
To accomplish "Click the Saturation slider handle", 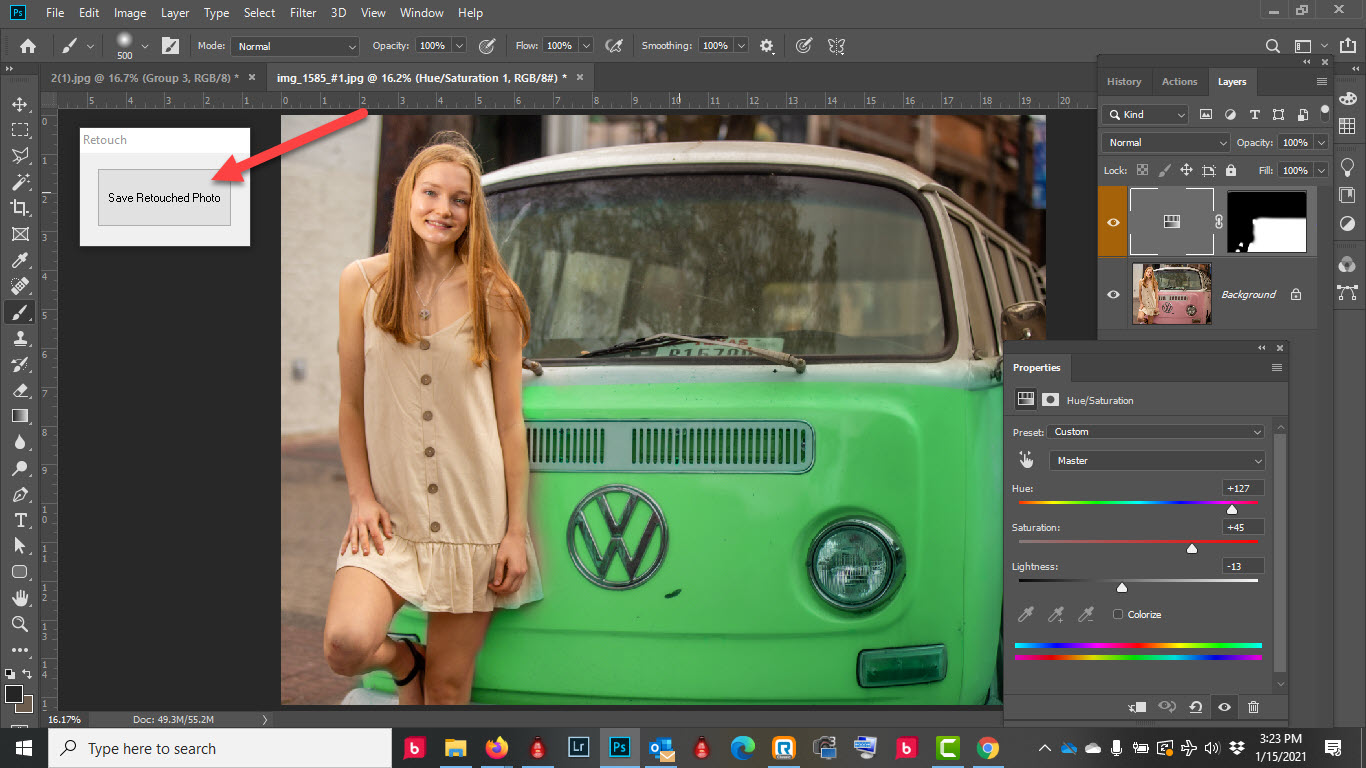I will pyautogui.click(x=1192, y=548).
